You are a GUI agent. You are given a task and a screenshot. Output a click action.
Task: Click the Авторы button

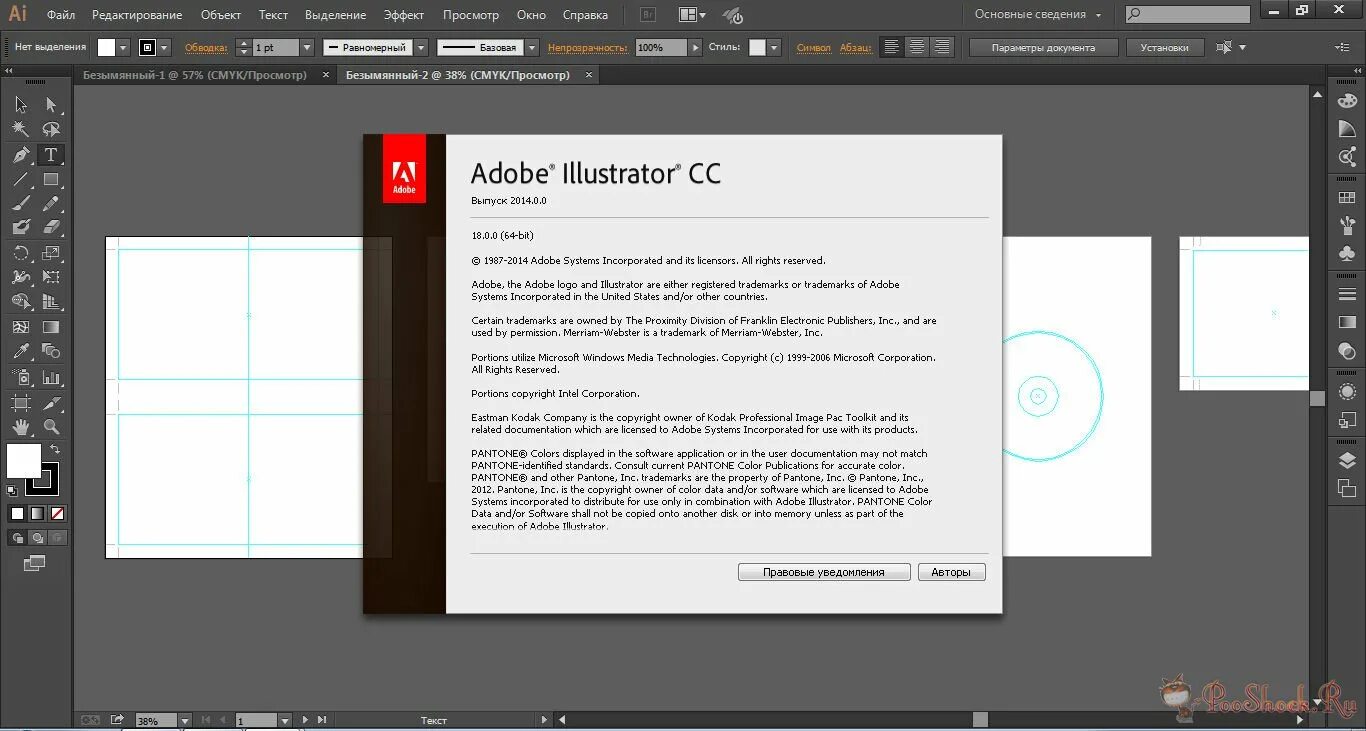point(951,572)
